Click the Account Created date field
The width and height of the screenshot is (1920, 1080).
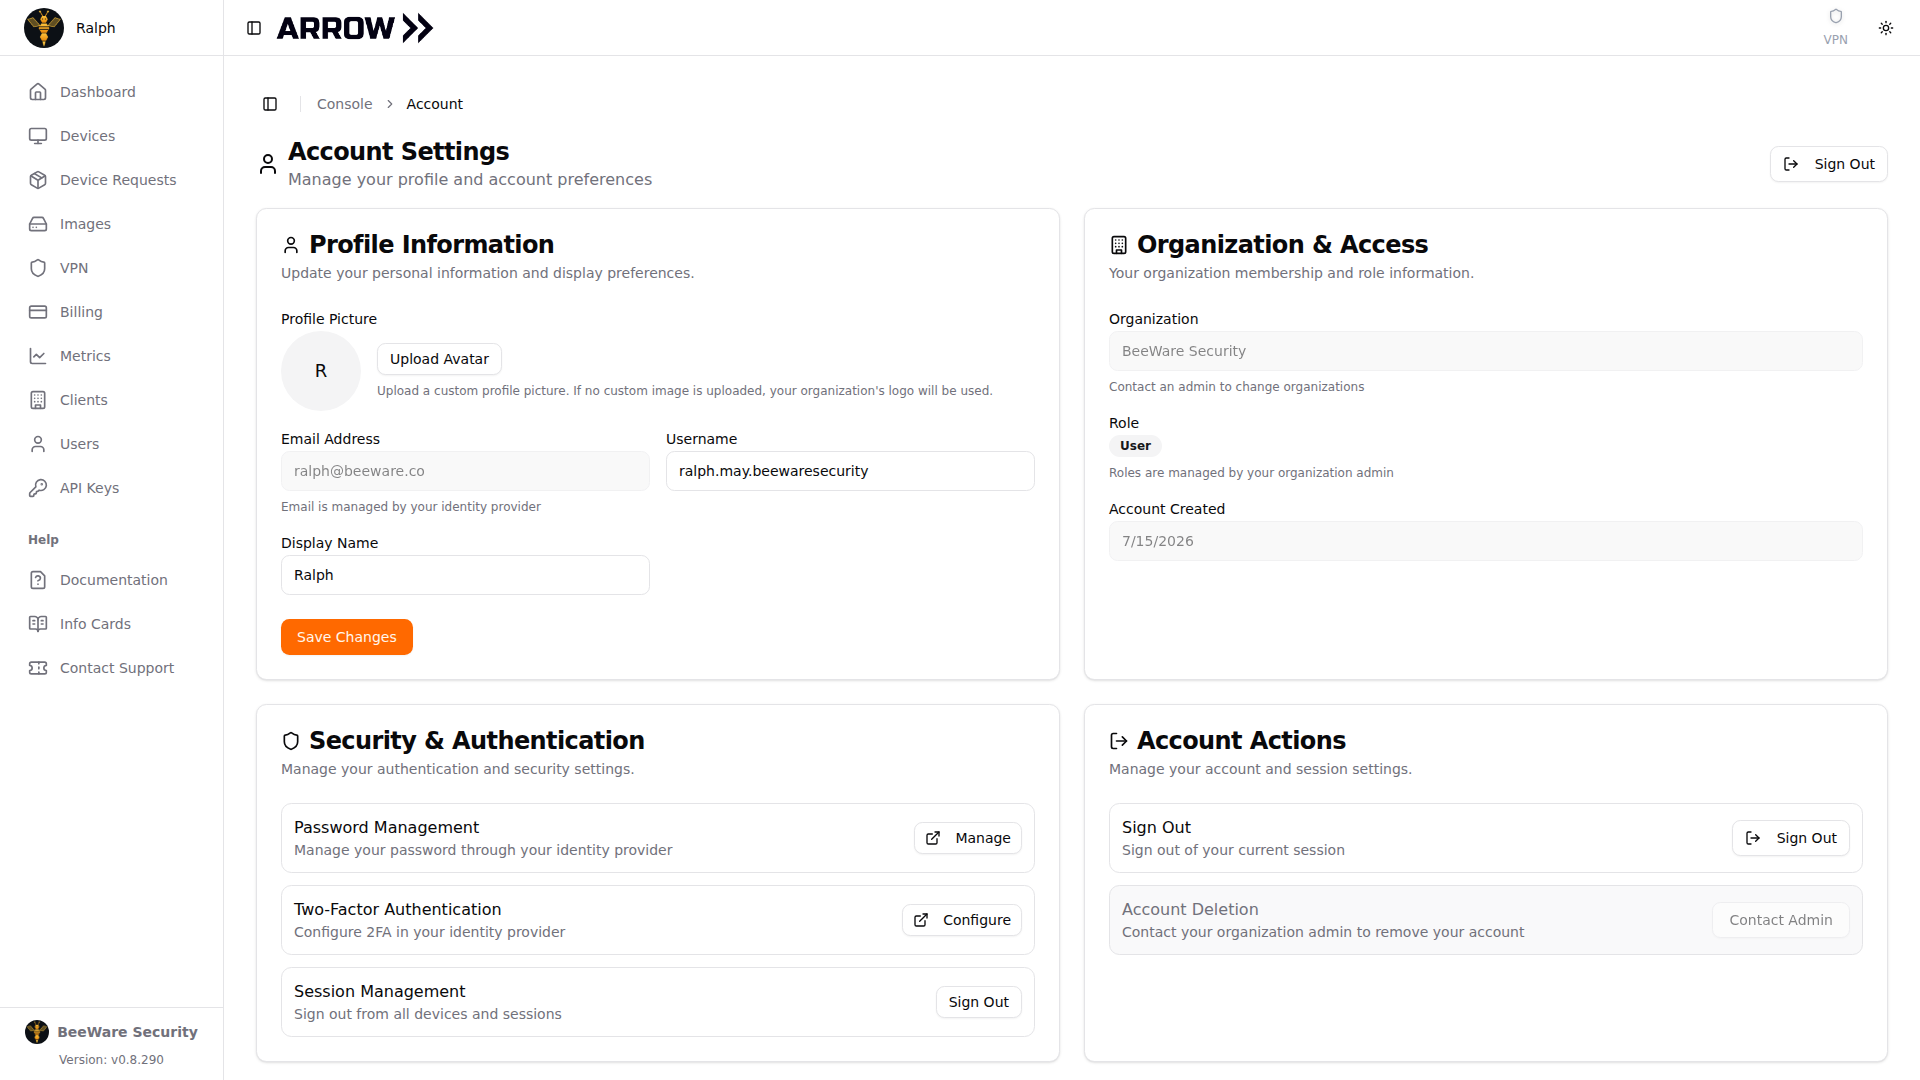tap(1485, 541)
